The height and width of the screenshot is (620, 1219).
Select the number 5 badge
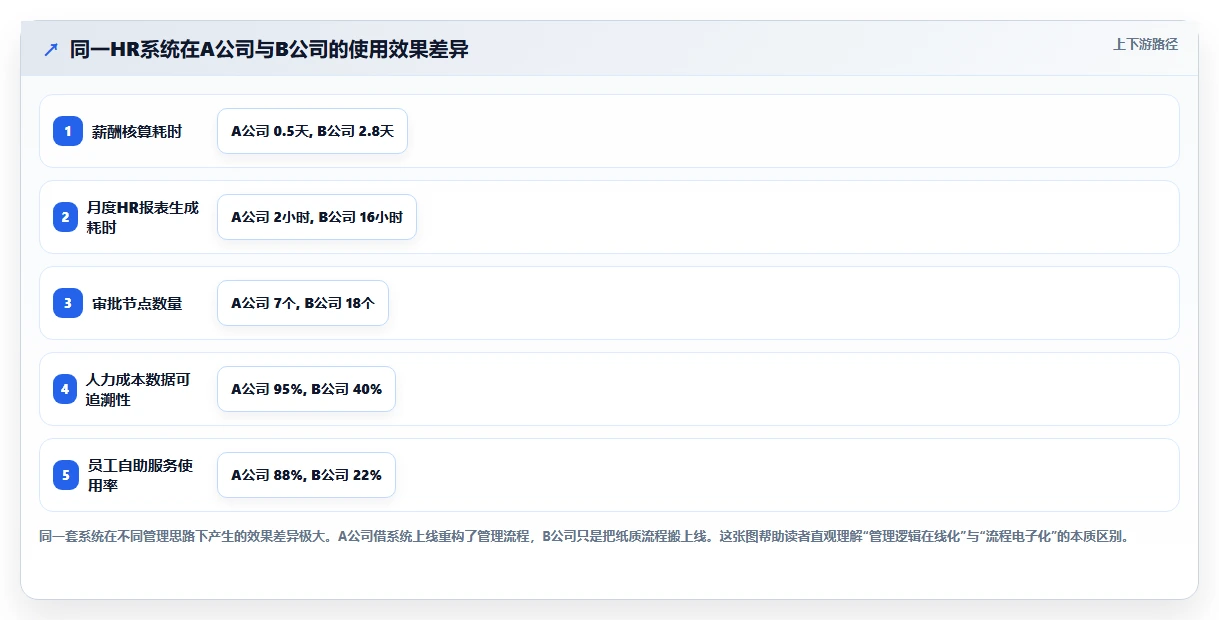tap(66, 475)
